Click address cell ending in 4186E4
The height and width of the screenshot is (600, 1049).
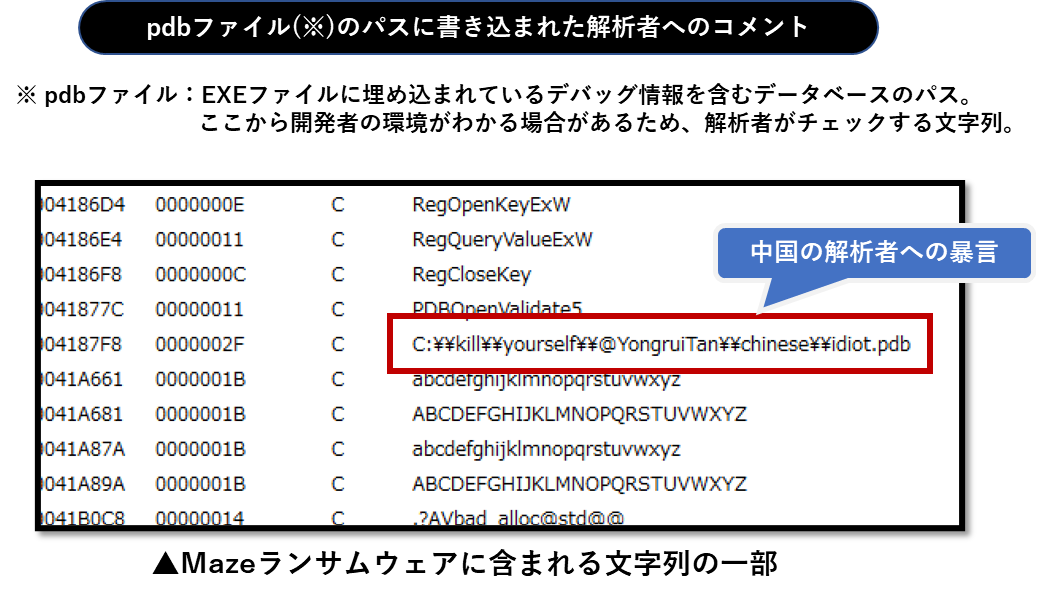click(x=83, y=240)
